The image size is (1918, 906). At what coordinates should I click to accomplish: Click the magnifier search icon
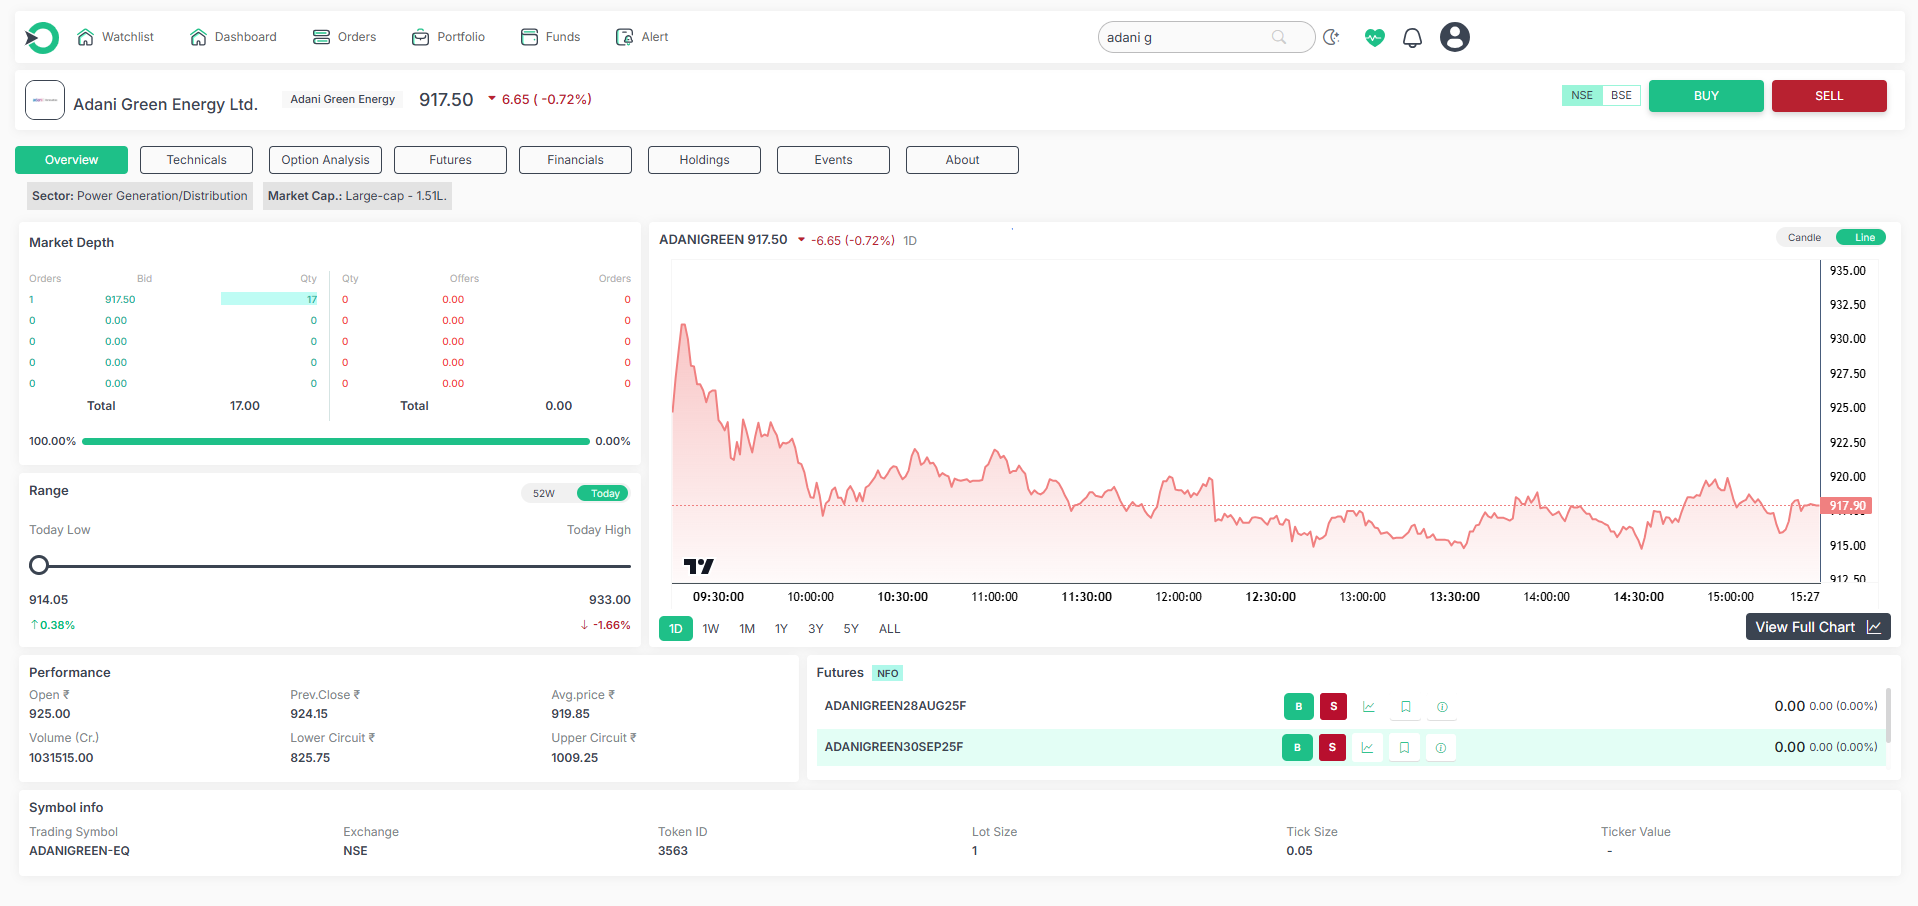click(1279, 37)
